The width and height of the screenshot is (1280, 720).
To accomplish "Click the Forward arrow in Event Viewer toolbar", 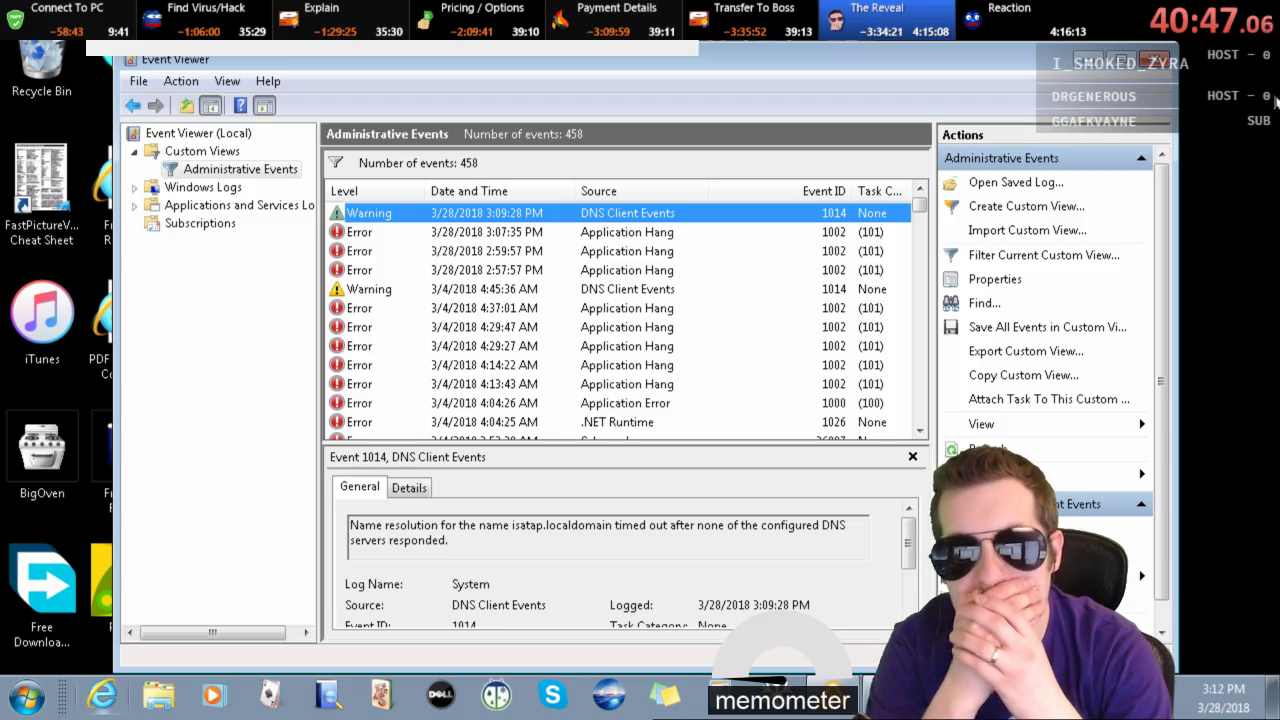I will coord(155,106).
